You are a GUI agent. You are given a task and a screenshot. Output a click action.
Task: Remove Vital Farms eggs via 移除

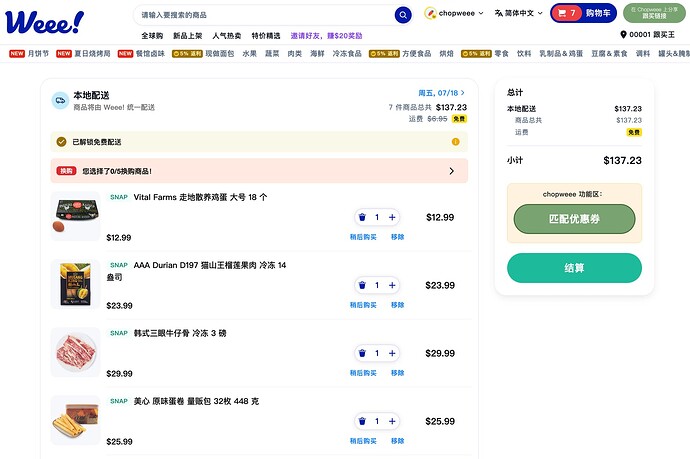397,237
